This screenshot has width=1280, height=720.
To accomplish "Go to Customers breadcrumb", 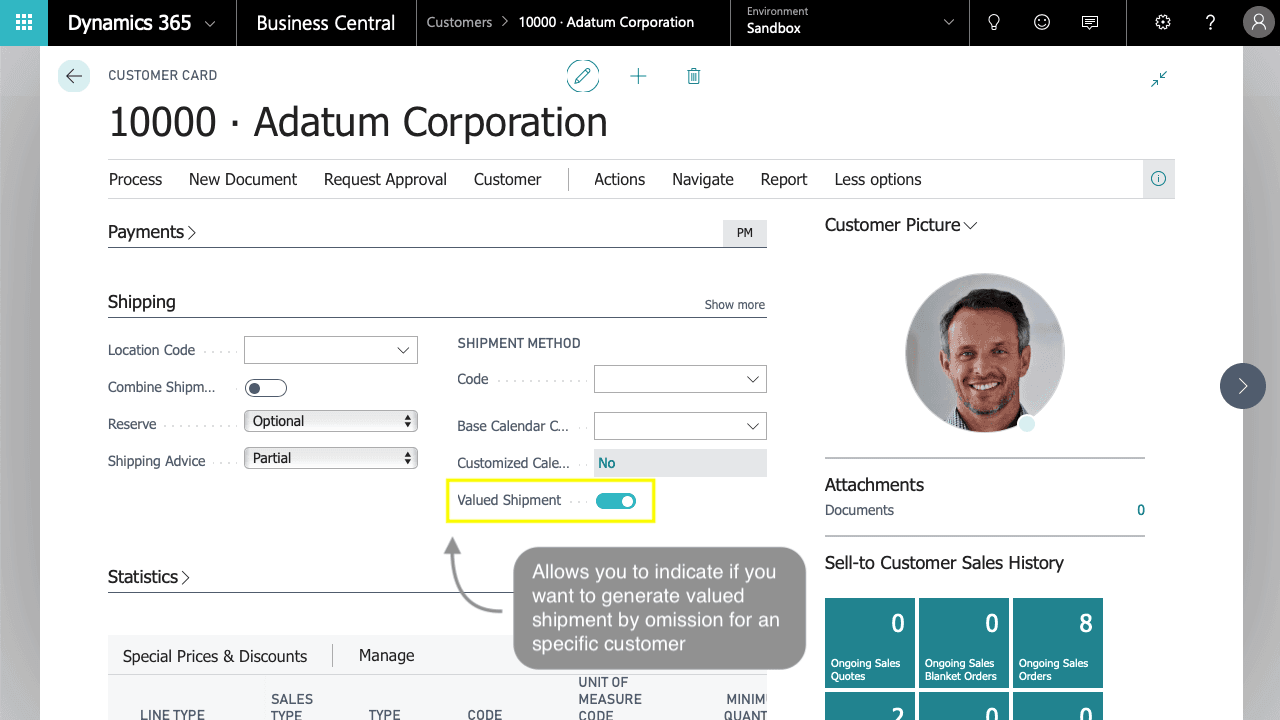I will pos(459,22).
